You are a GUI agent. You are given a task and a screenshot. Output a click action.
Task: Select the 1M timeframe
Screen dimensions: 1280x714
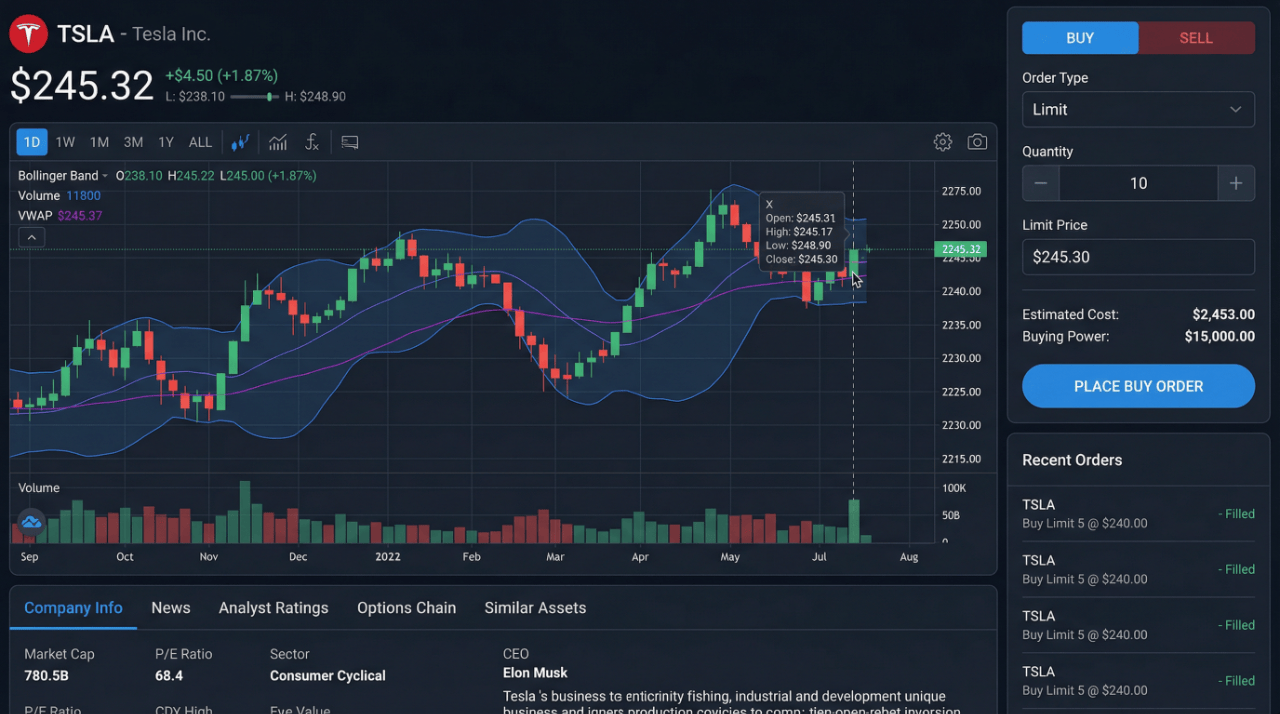99,142
